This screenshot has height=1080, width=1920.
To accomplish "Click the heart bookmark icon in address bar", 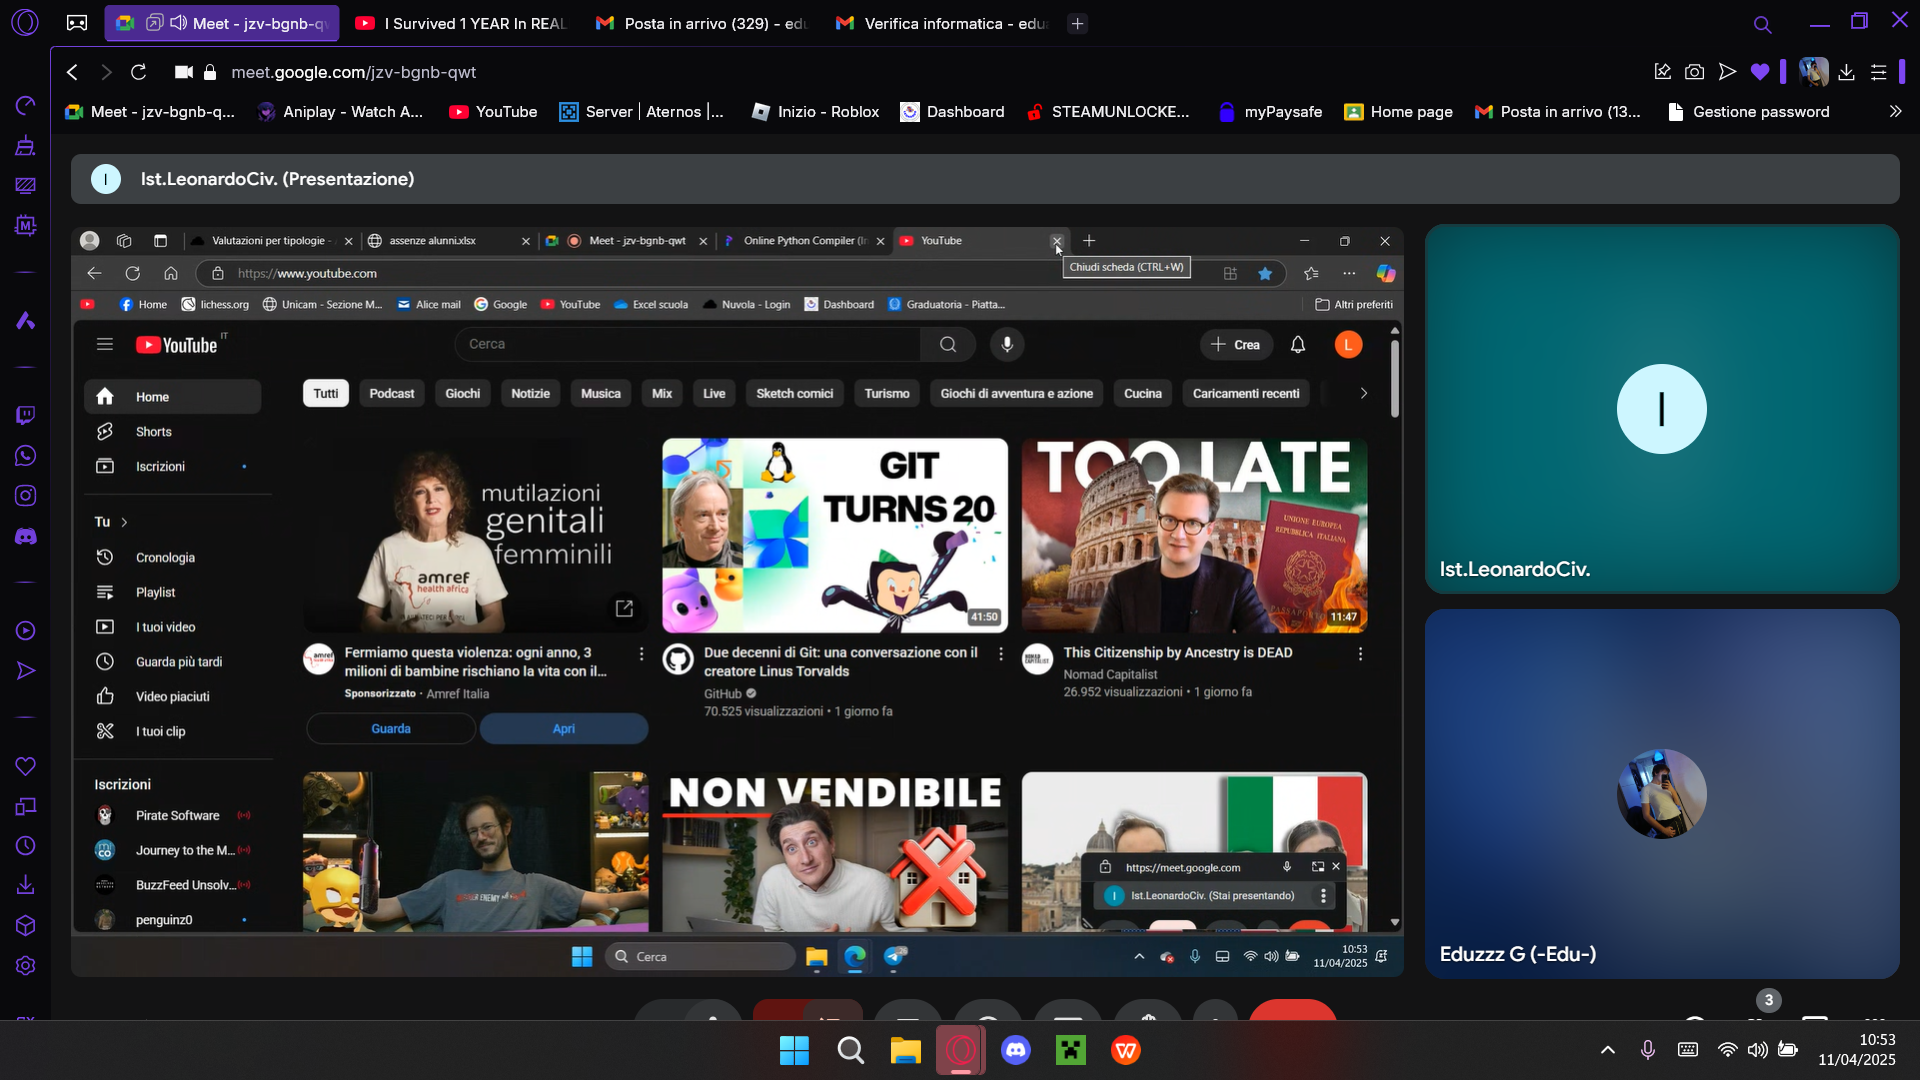I will 1760,72.
